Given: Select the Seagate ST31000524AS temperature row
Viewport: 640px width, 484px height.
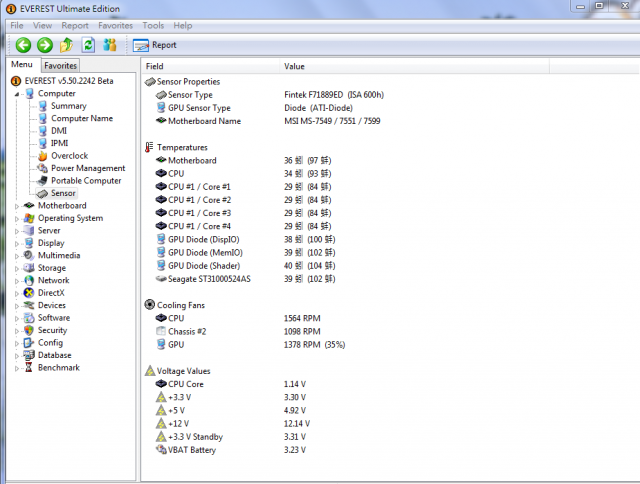Looking at the screenshot, I should click(x=245, y=279).
